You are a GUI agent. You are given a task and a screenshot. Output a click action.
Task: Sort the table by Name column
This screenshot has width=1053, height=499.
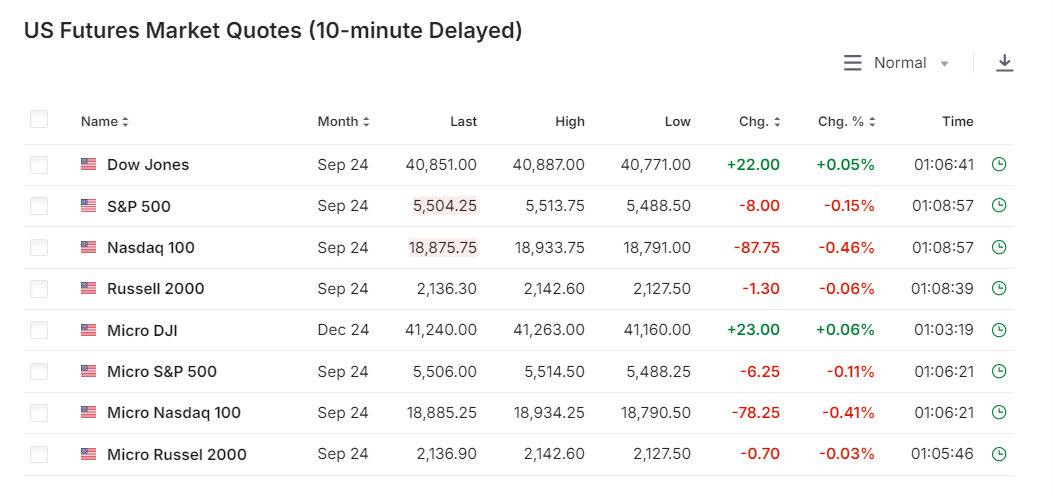[x=105, y=122]
